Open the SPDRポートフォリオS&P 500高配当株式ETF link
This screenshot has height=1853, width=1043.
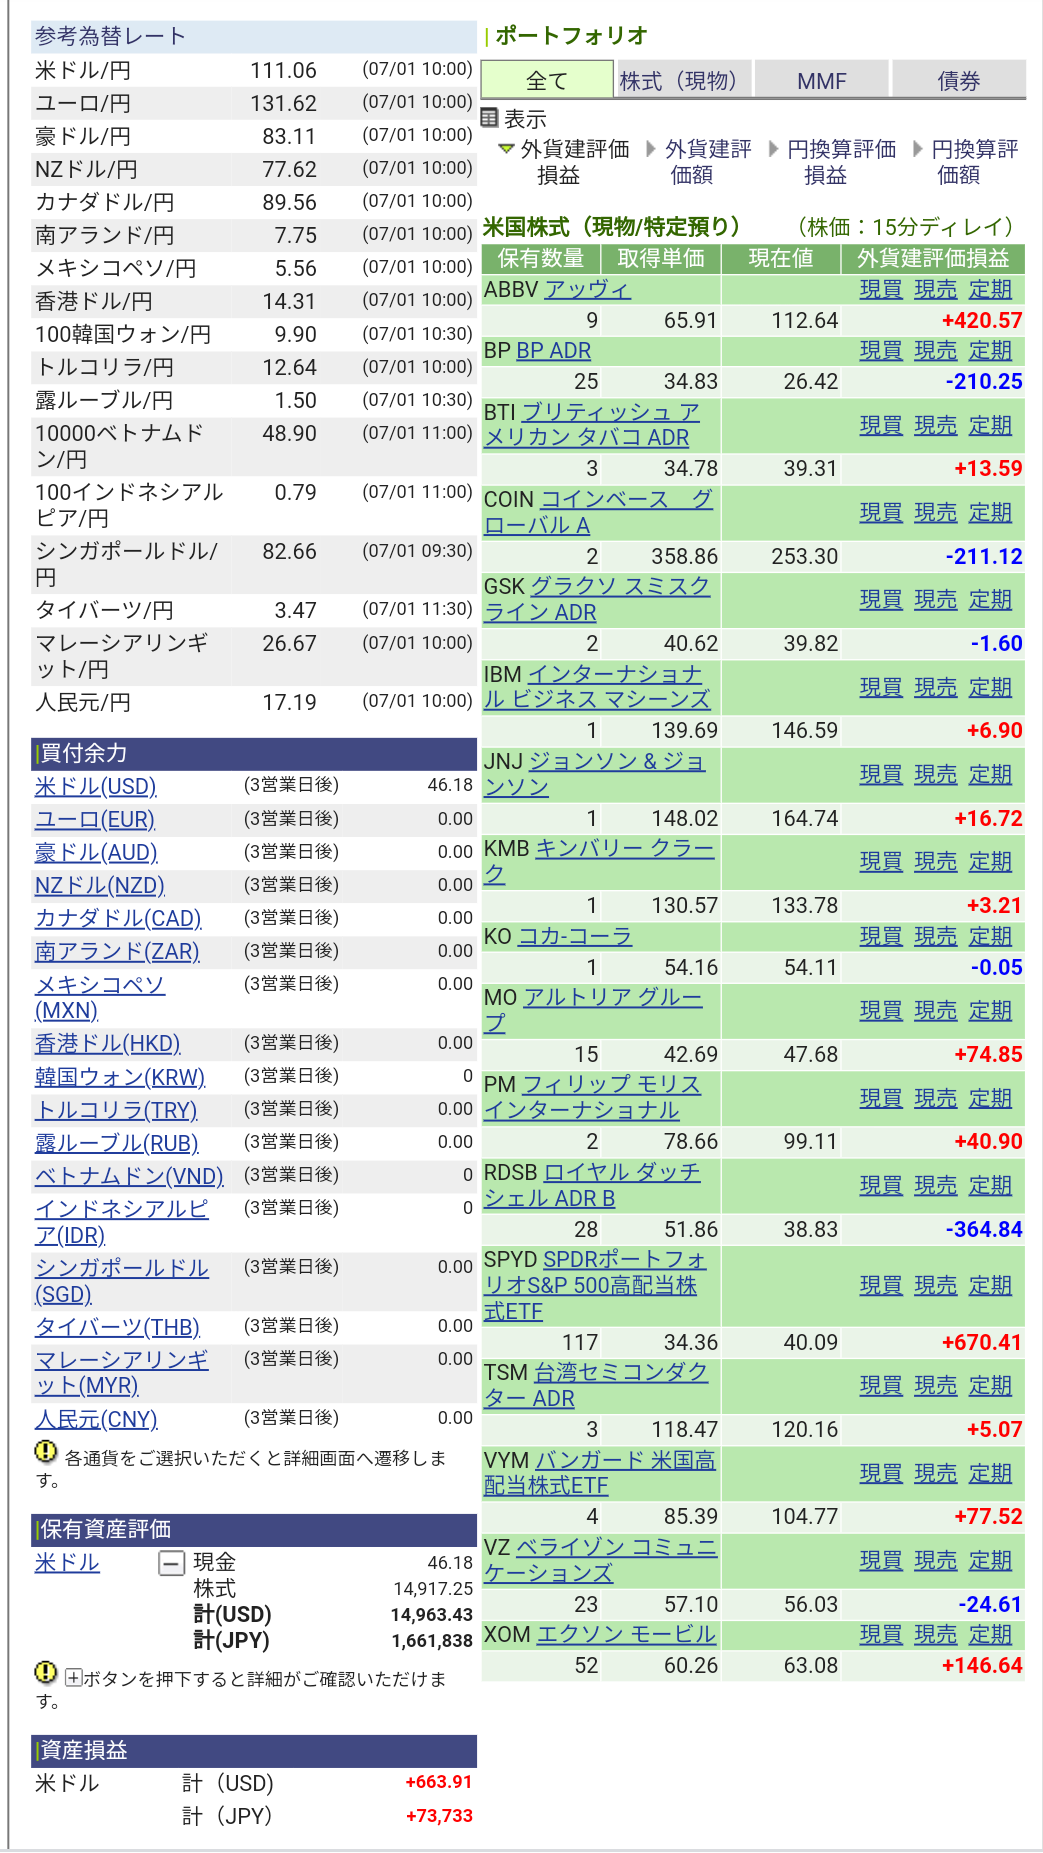595,1286
